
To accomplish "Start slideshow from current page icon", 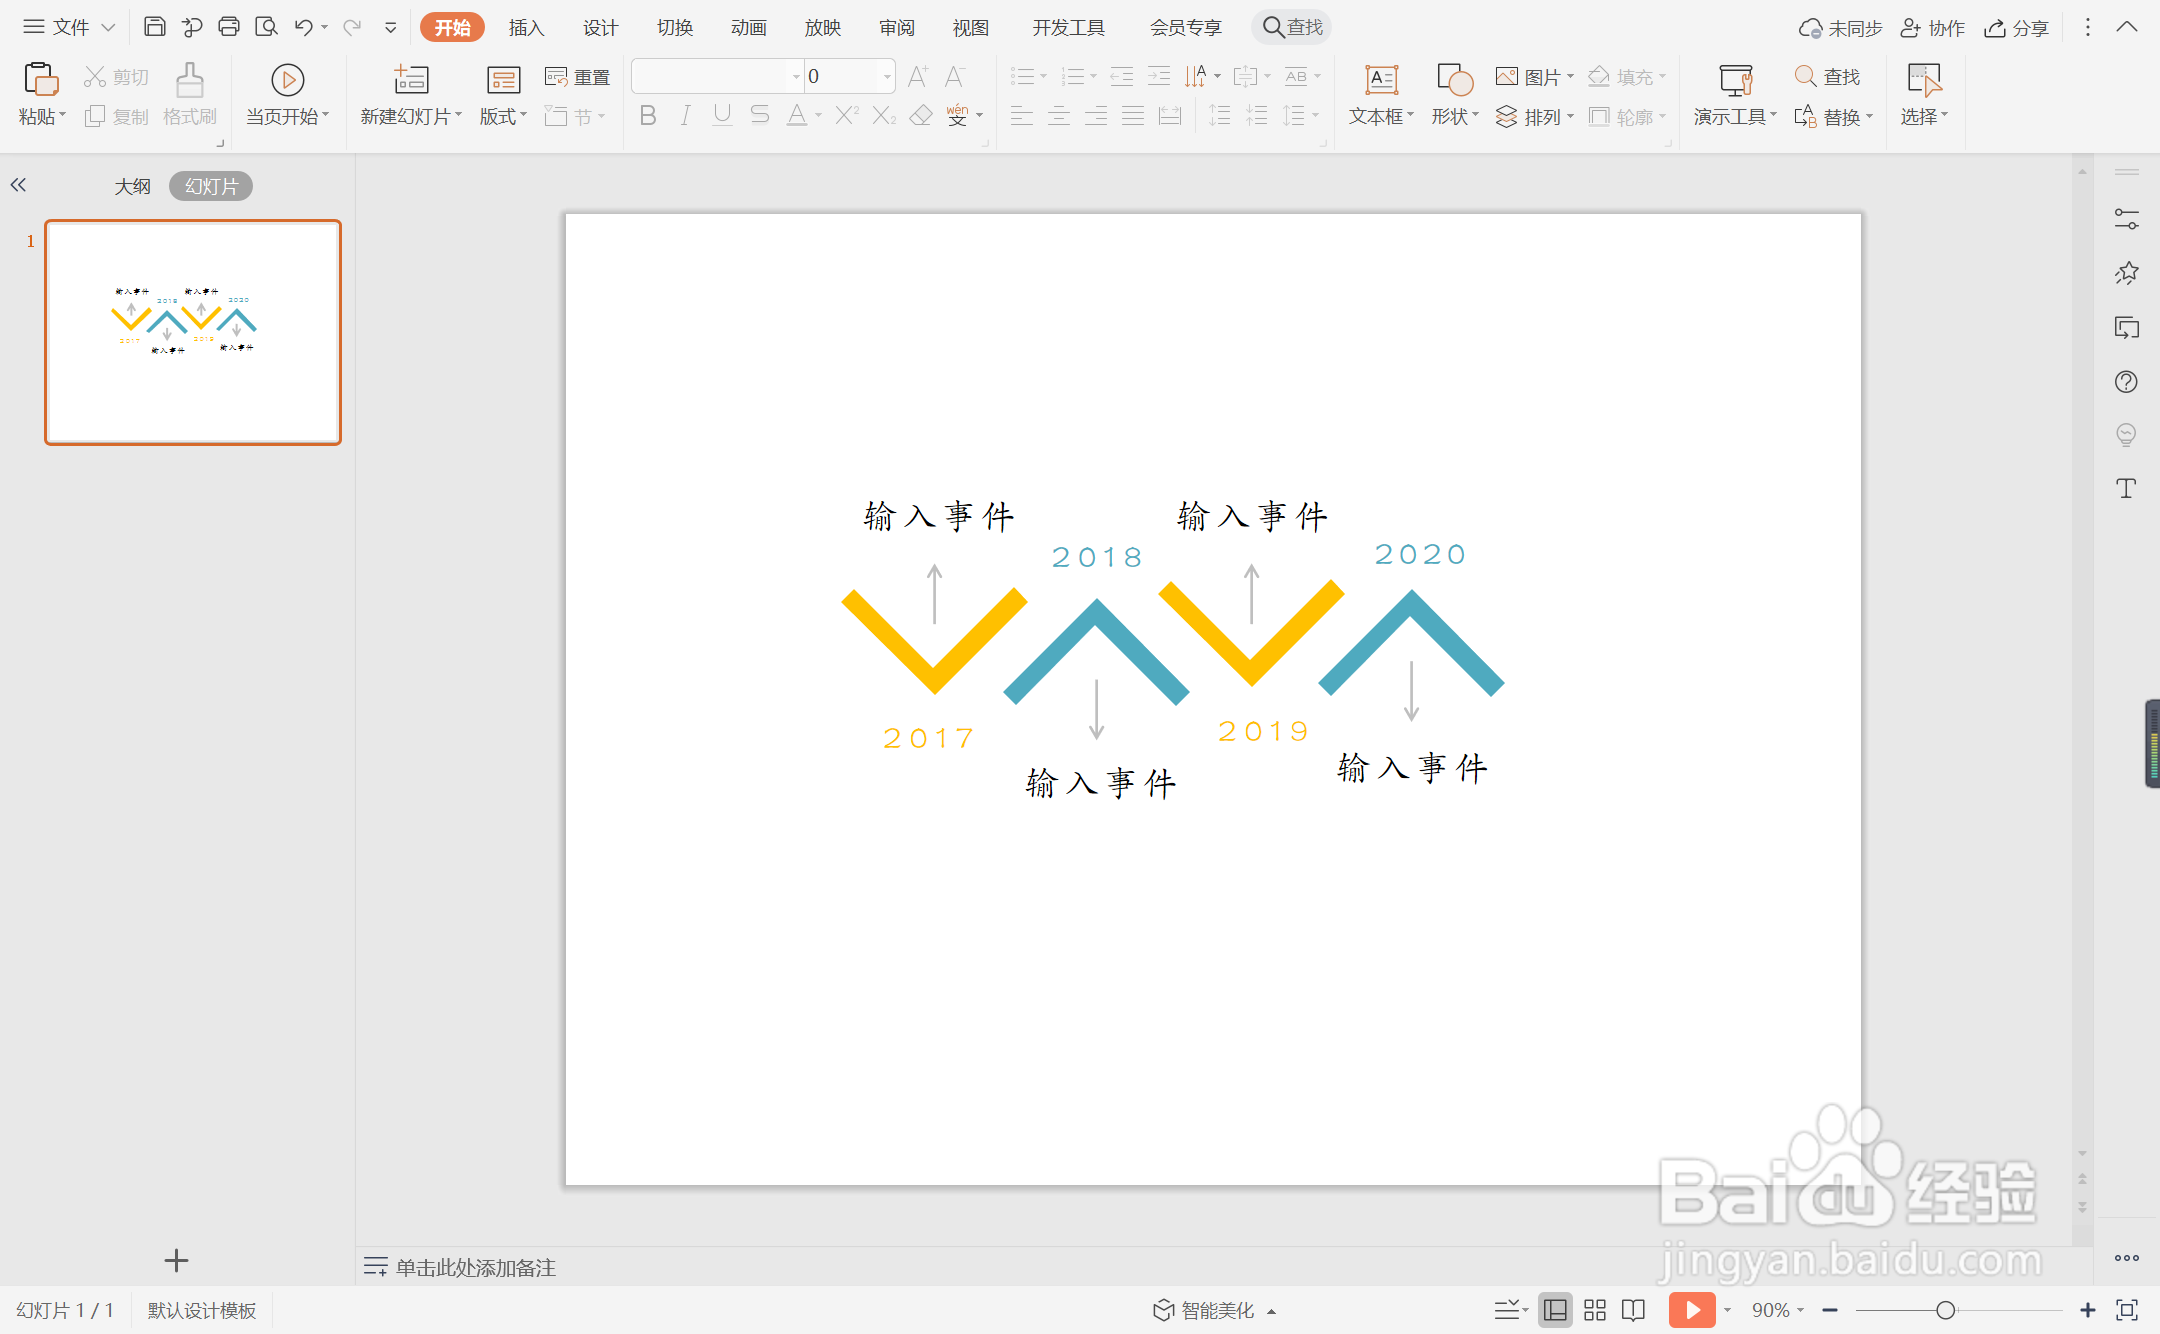I will 287,80.
